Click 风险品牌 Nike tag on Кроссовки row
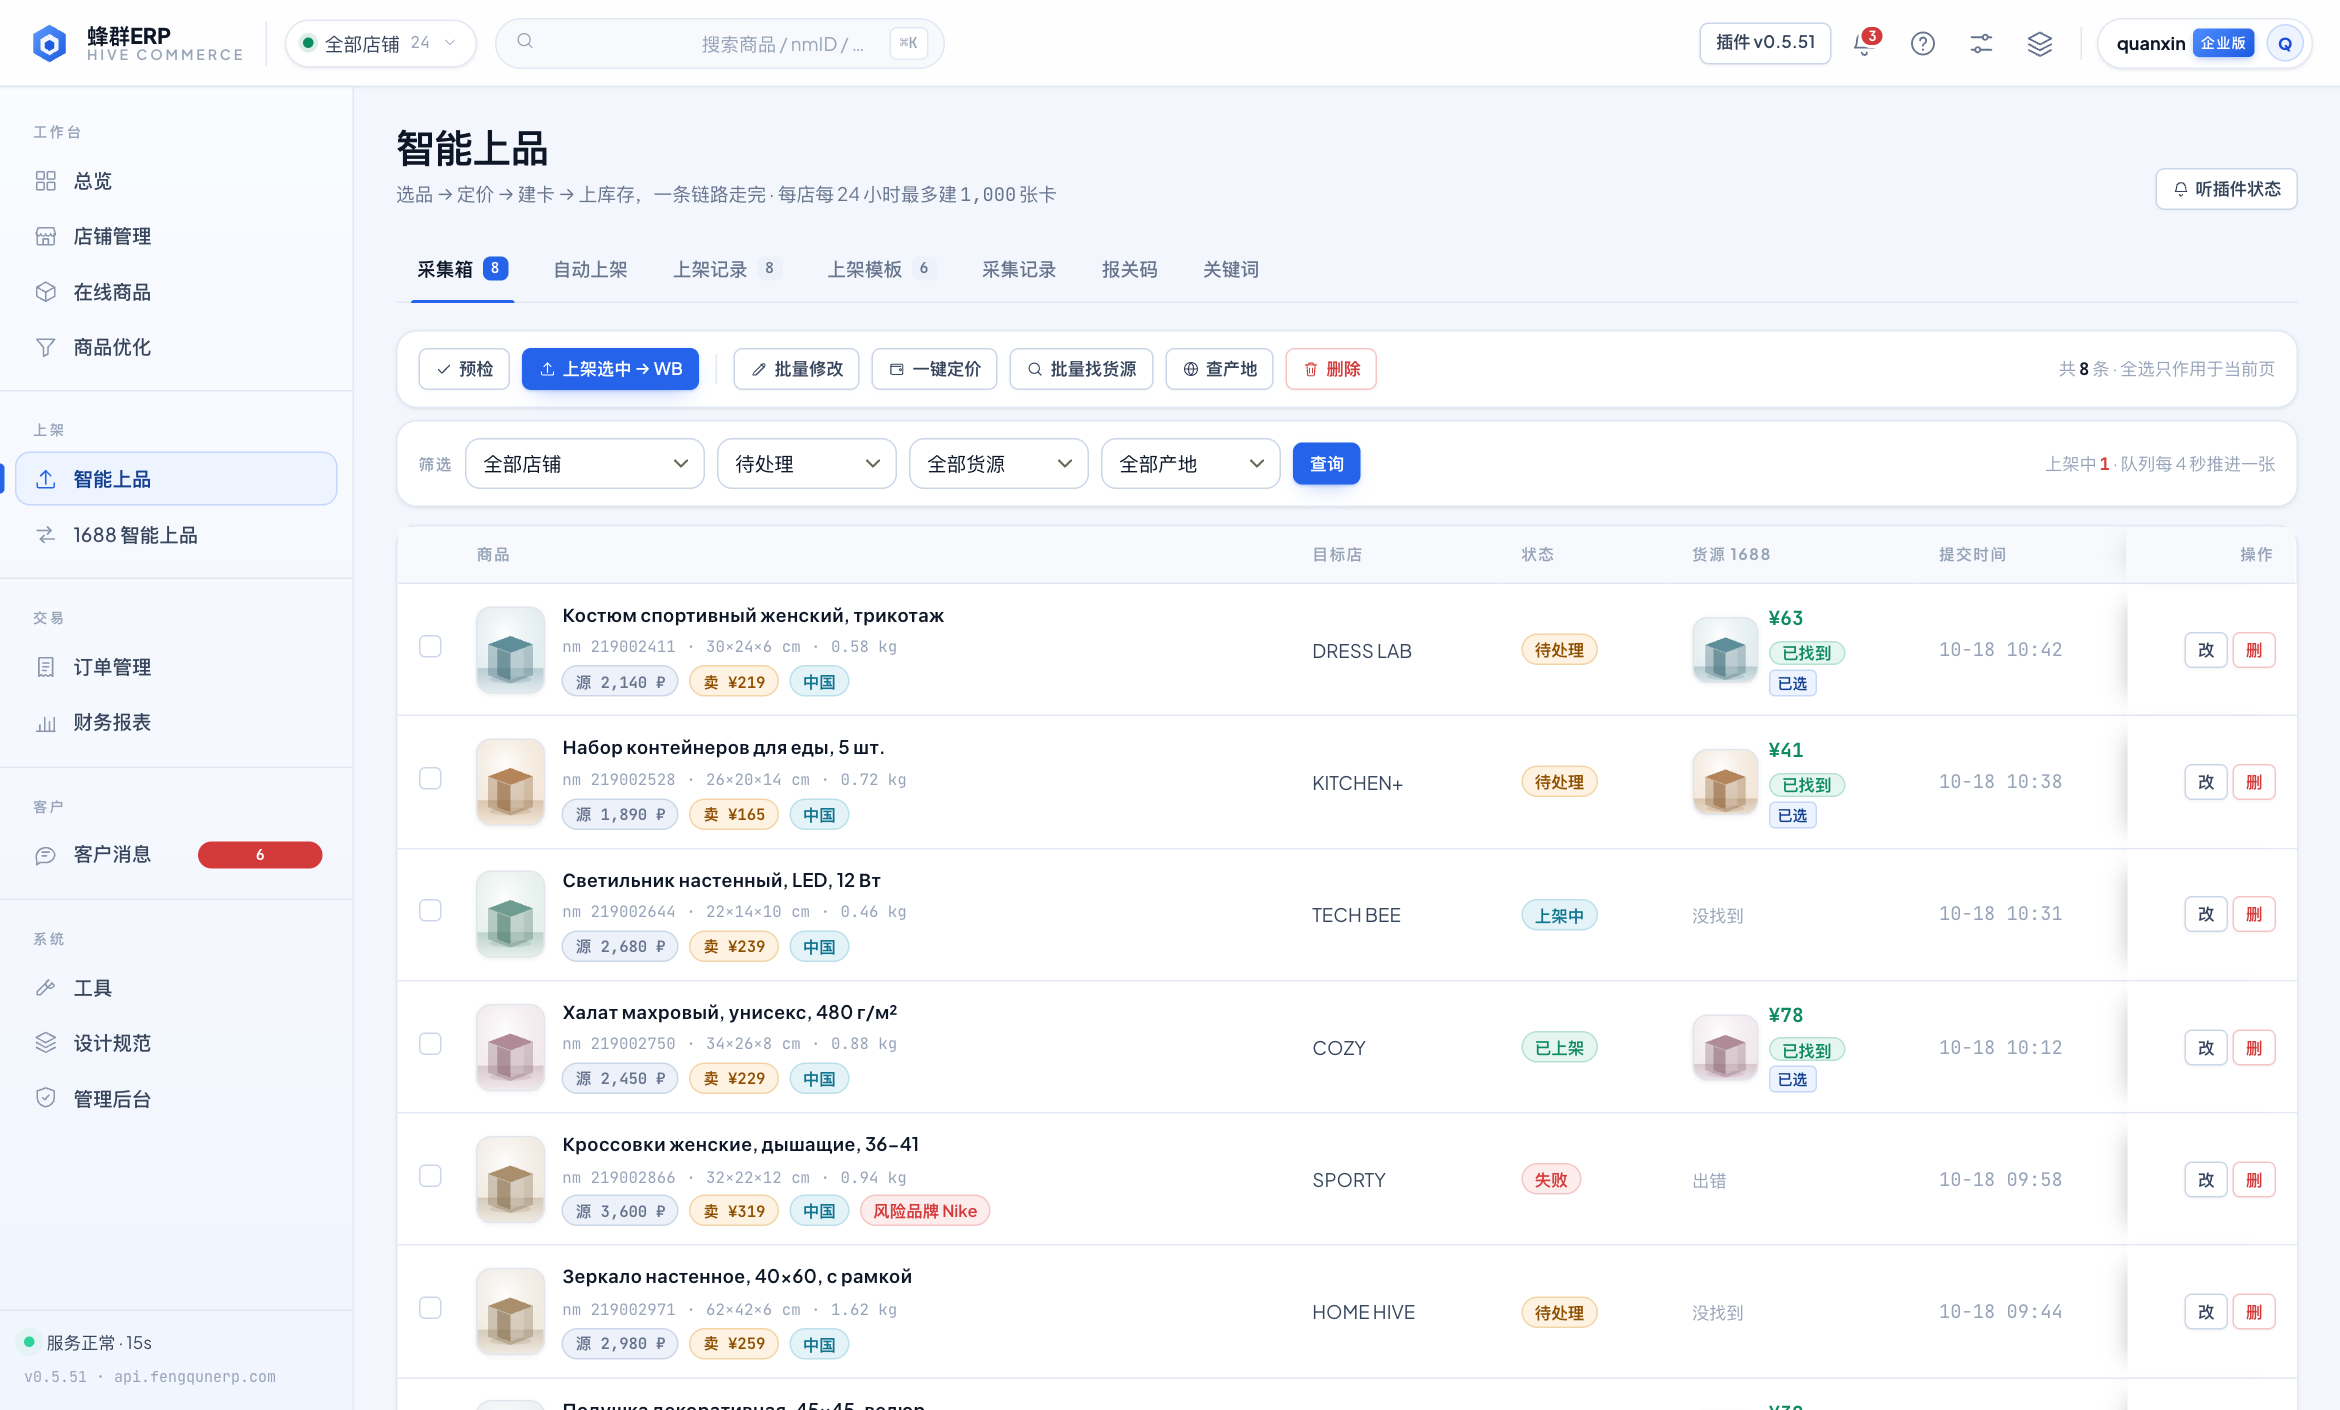The image size is (2340, 1410). (x=924, y=1211)
